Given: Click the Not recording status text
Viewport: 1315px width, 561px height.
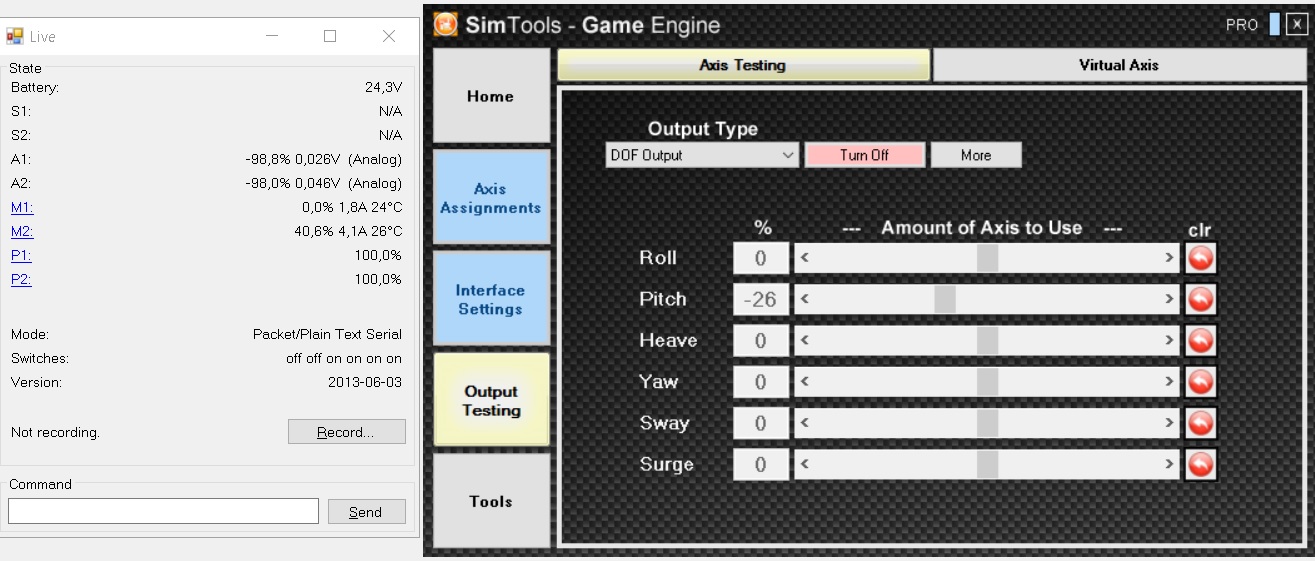Looking at the screenshot, I should (55, 432).
